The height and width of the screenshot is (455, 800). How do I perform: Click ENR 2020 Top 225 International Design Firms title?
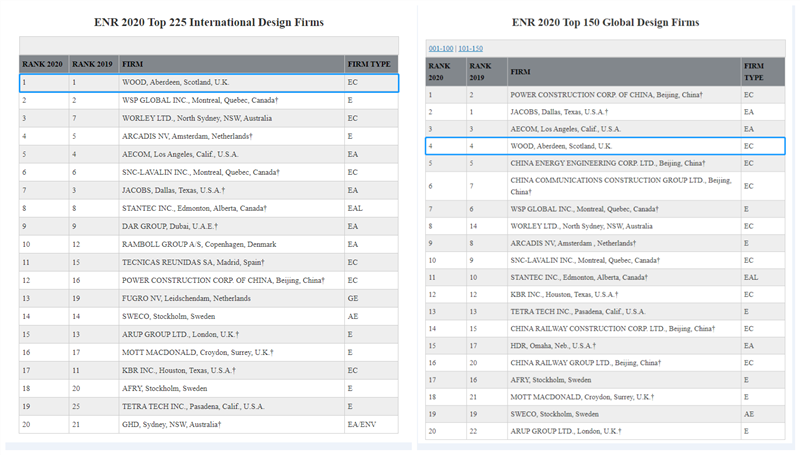click(x=209, y=22)
